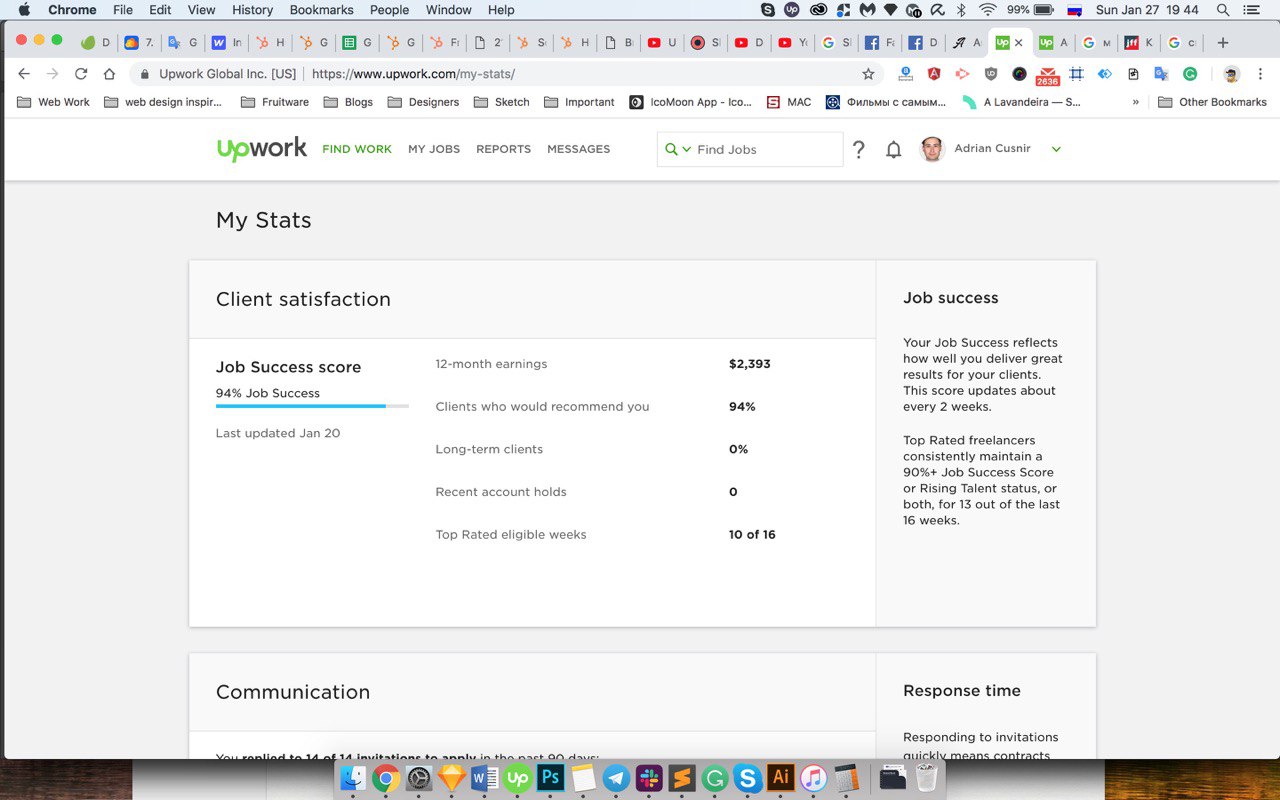The height and width of the screenshot is (800, 1280).
Task: Open Photoshop from the dock
Action: point(551,778)
